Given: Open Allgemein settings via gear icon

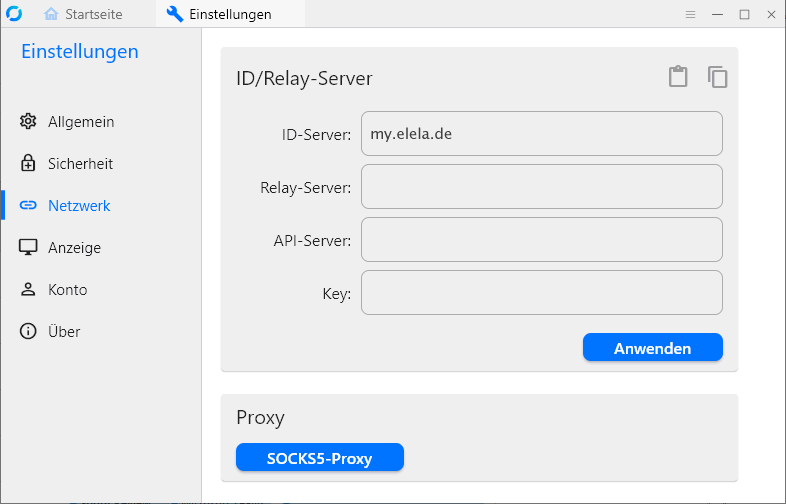Looking at the screenshot, I should pyautogui.click(x=28, y=122).
